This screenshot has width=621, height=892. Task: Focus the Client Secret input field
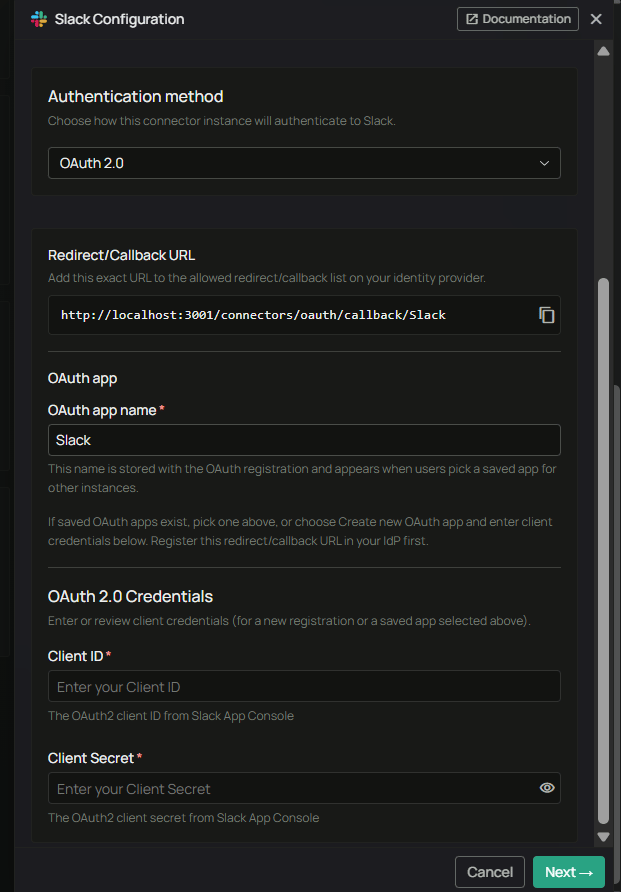tap(304, 788)
